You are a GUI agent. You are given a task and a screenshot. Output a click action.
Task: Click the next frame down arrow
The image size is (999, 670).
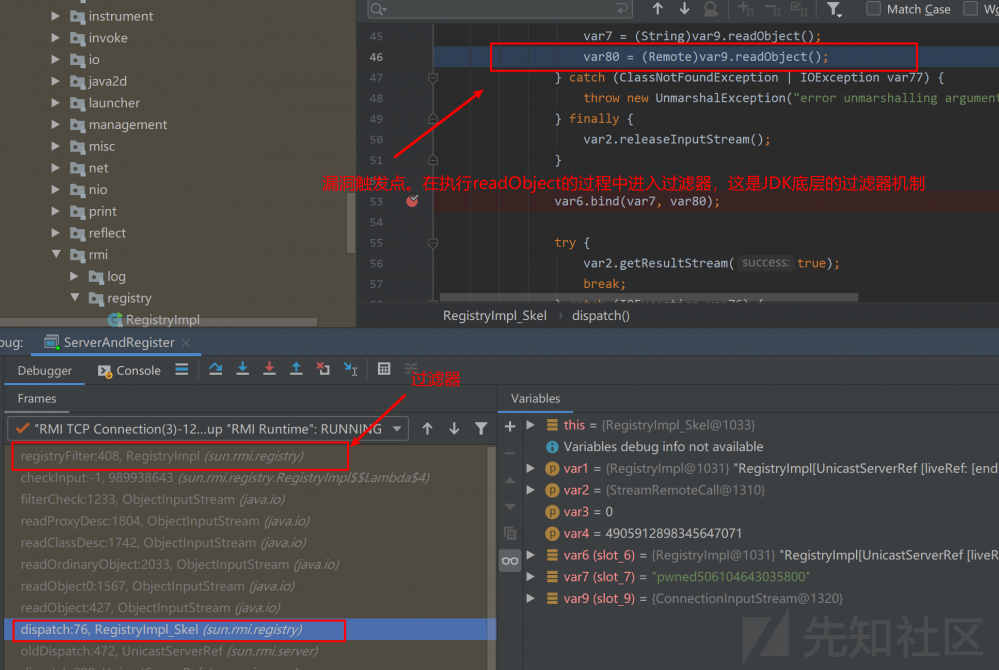(x=454, y=429)
